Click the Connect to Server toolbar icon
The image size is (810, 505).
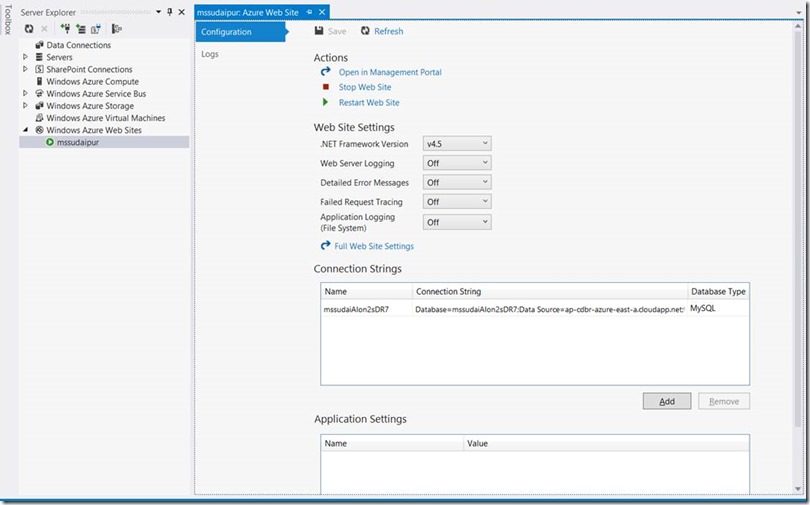pyautogui.click(x=81, y=29)
